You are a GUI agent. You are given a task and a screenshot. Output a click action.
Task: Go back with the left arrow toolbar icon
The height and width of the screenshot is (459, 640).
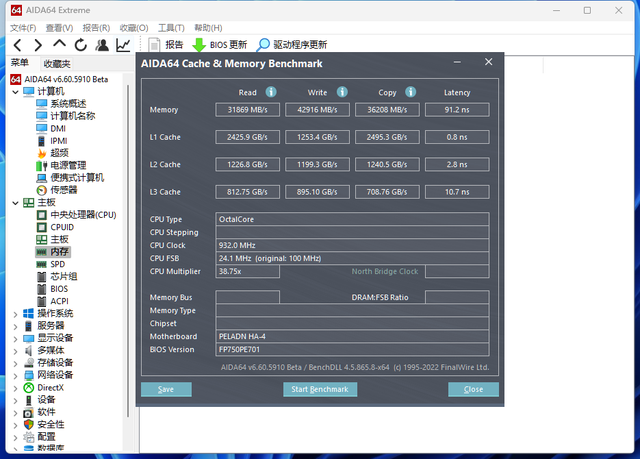click(x=18, y=45)
